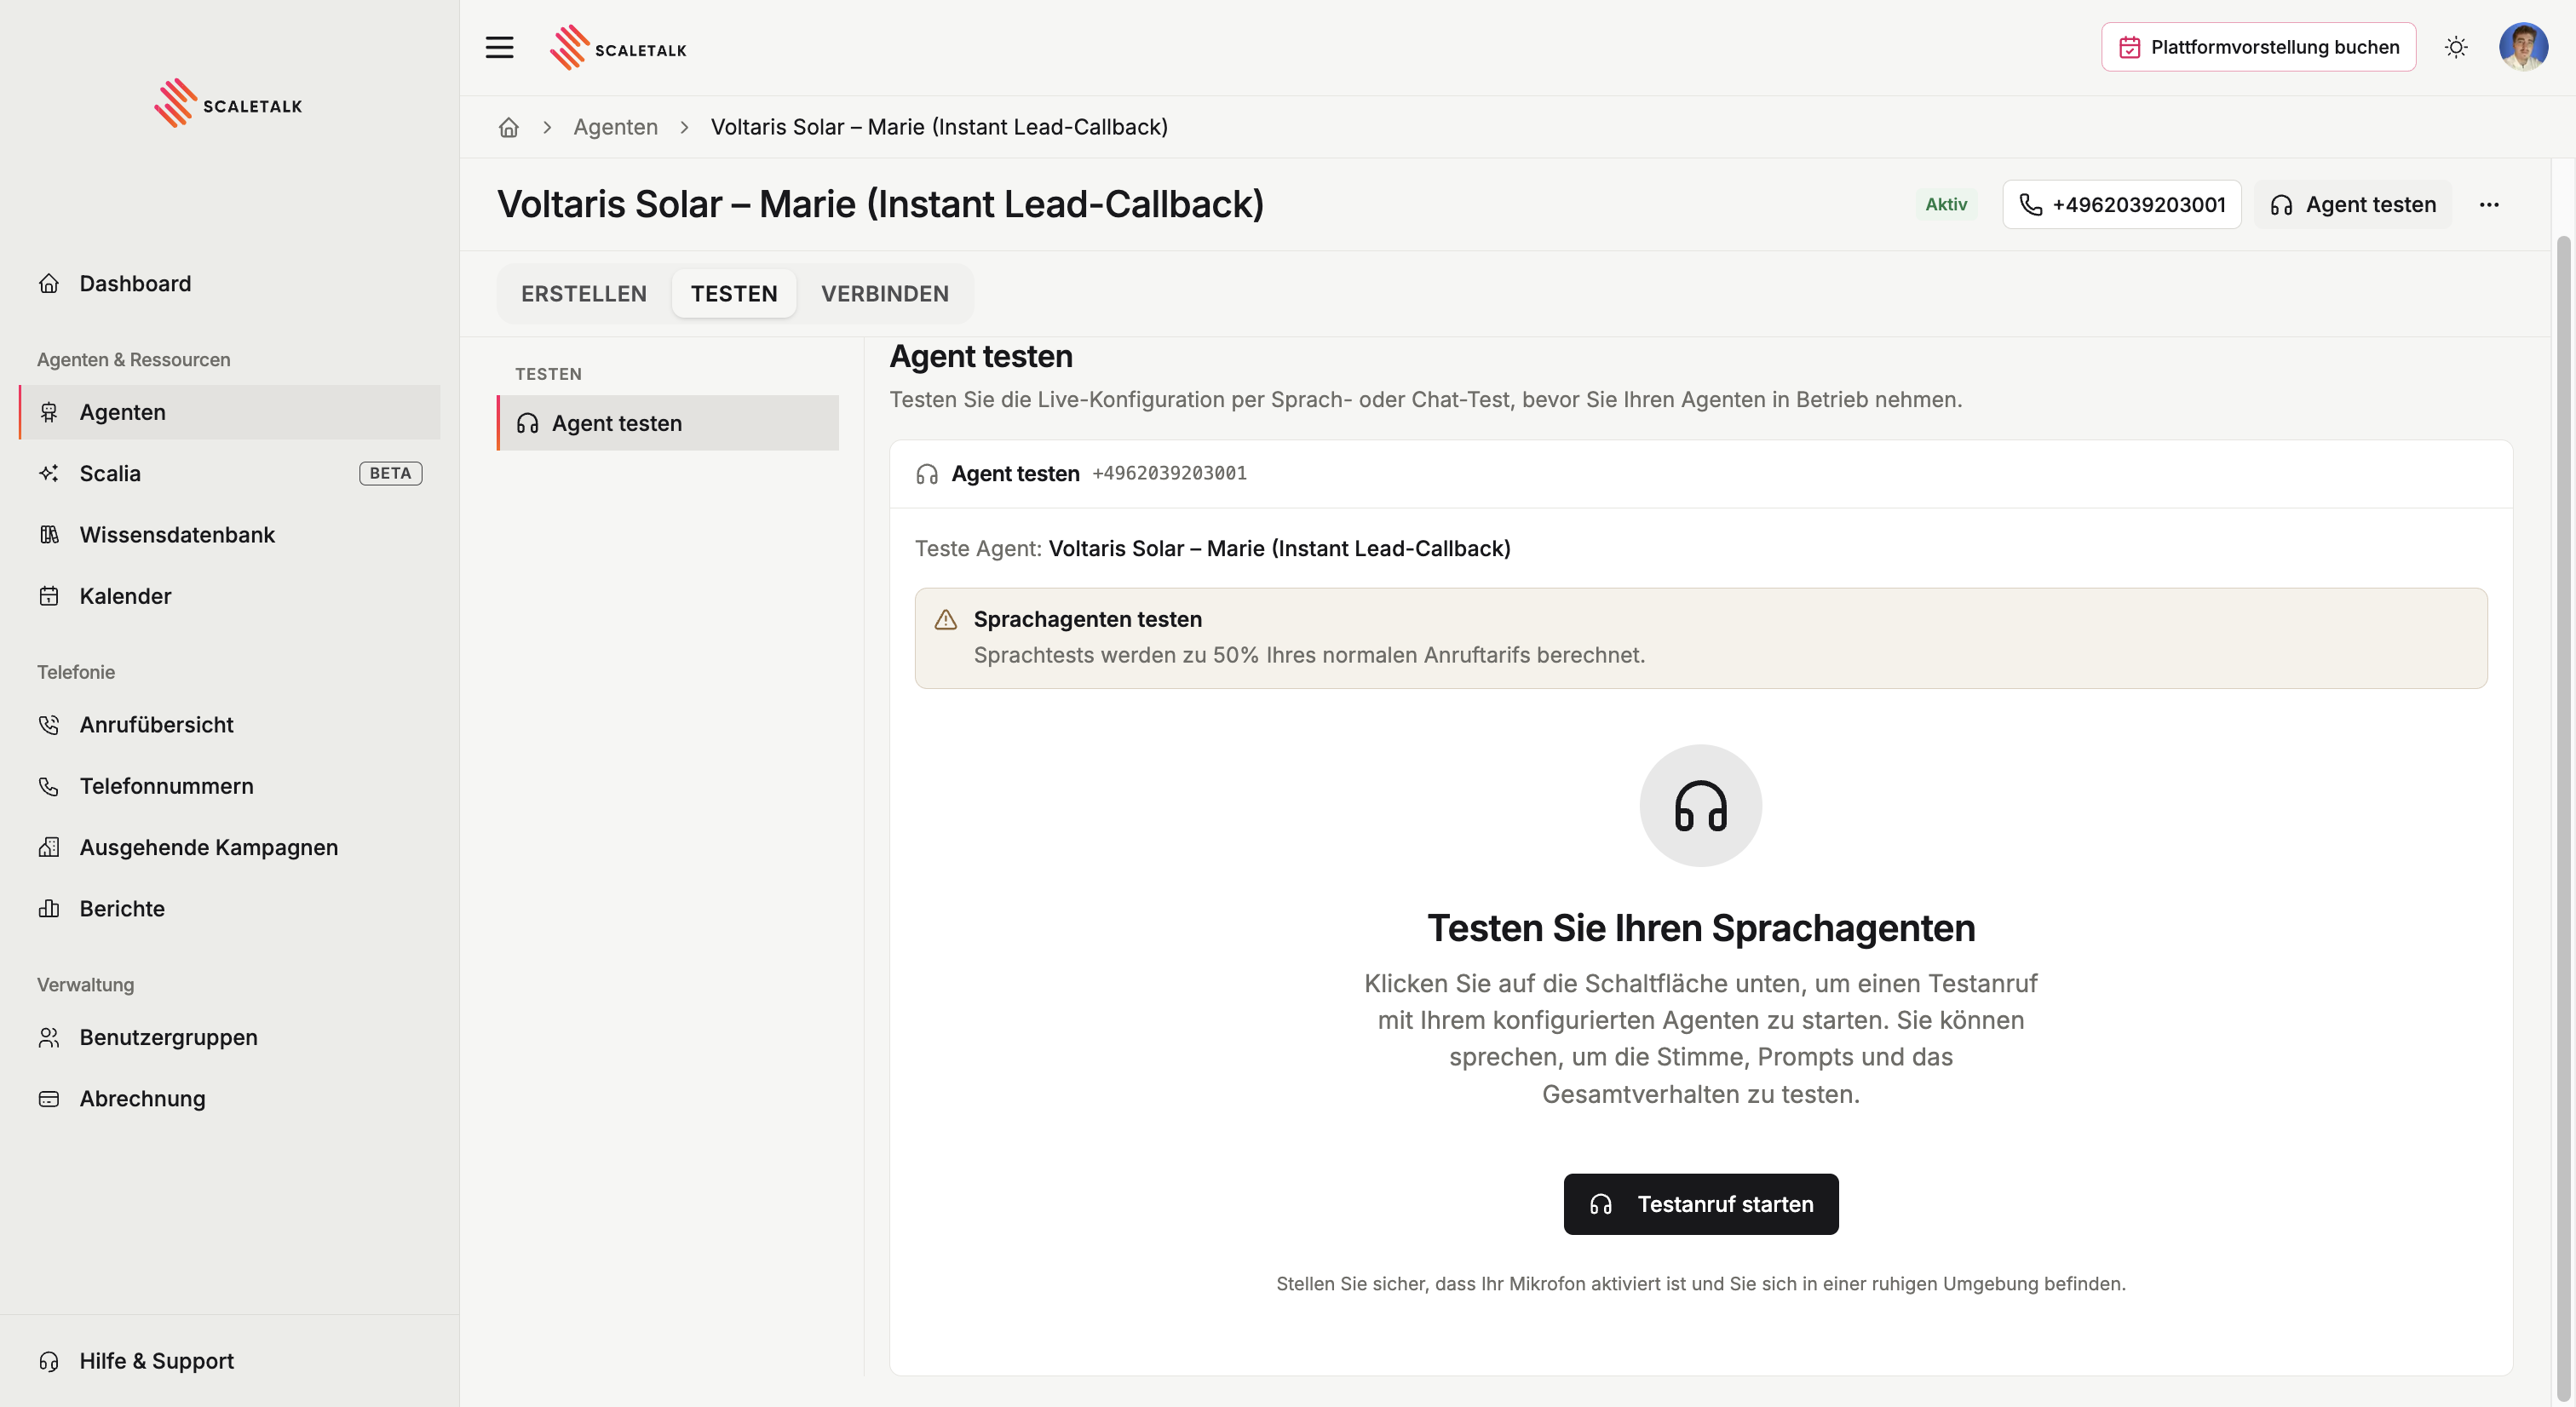Open Ausgehende Kampagnen in the sidebar
Image resolution: width=2576 pixels, height=1407 pixels.
[229, 847]
